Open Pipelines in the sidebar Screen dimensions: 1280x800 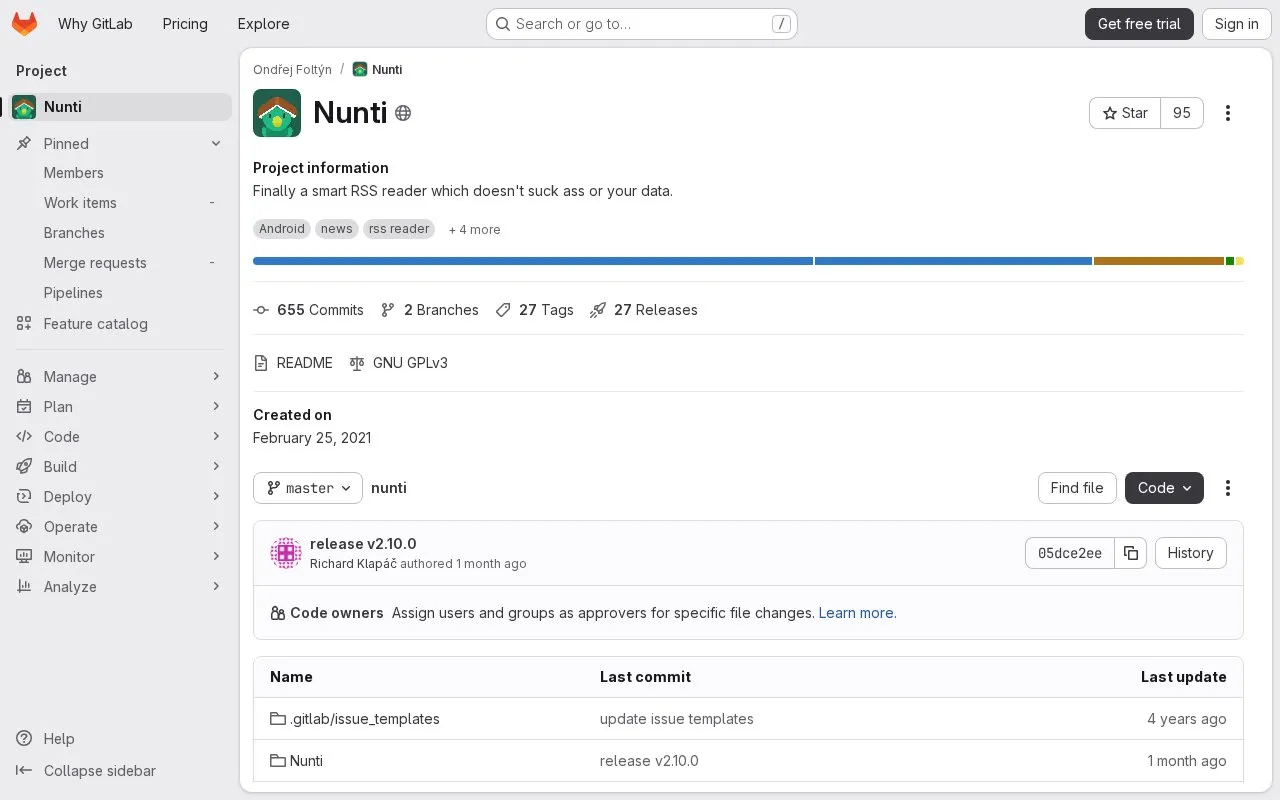[x=120, y=293]
